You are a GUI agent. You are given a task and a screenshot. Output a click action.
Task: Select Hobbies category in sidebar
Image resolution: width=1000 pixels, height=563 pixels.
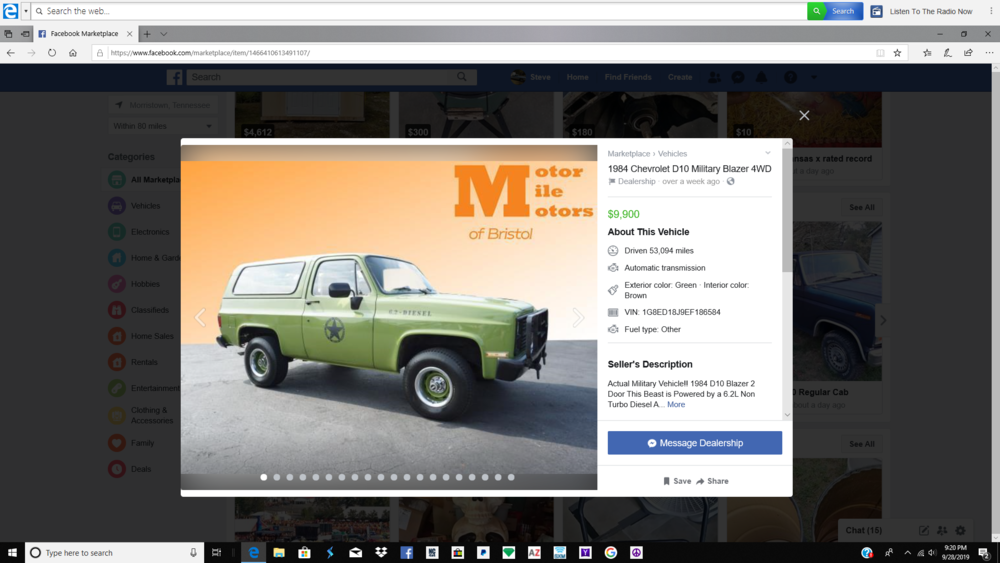pyautogui.click(x=144, y=284)
